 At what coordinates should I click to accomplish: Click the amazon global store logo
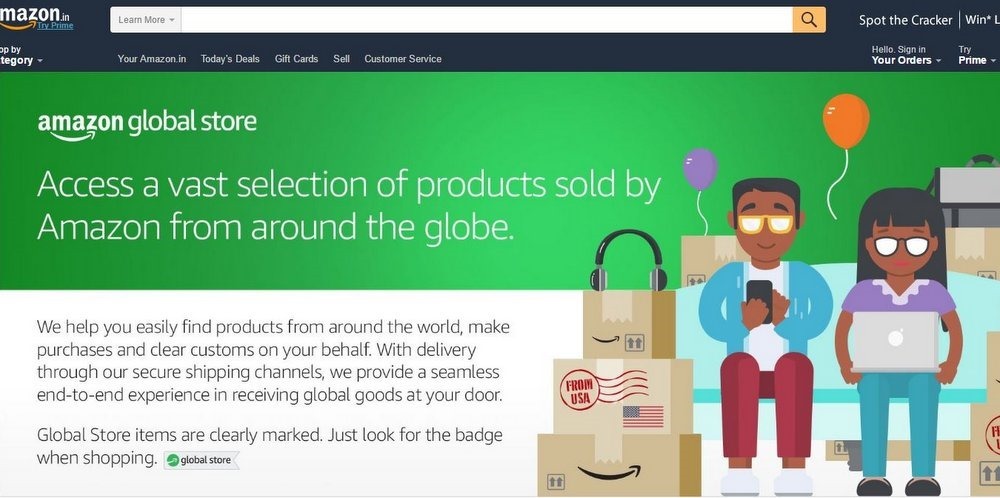(x=147, y=124)
